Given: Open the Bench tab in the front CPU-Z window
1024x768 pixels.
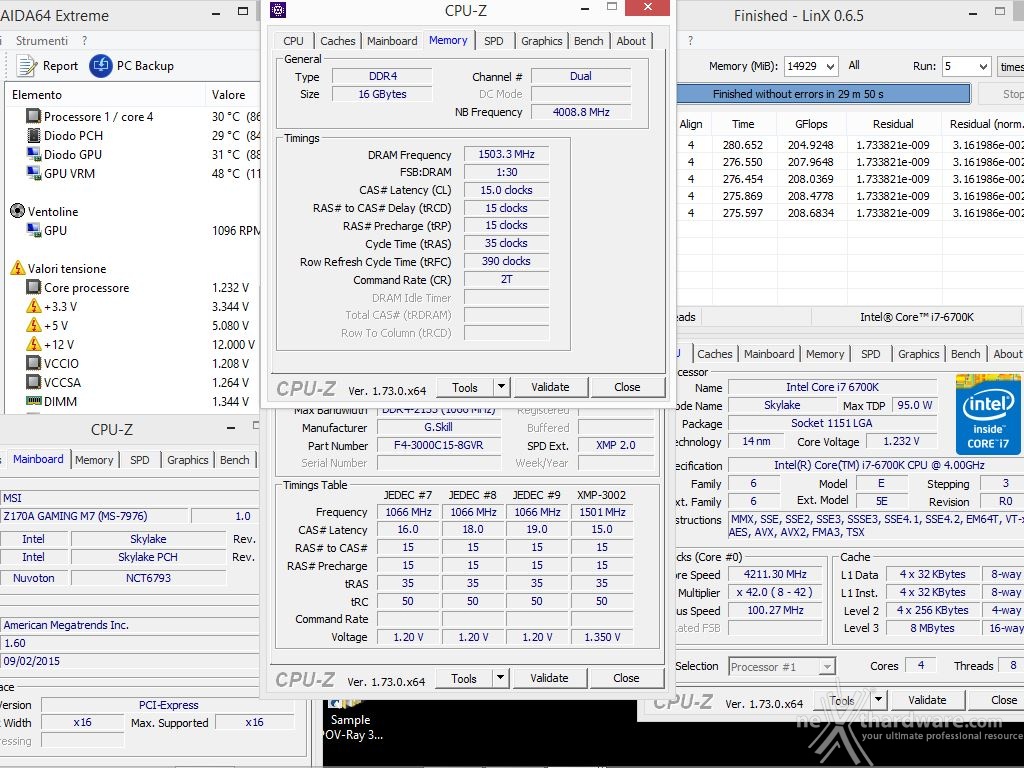Looking at the screenshot, I should (x=588, y=40).
